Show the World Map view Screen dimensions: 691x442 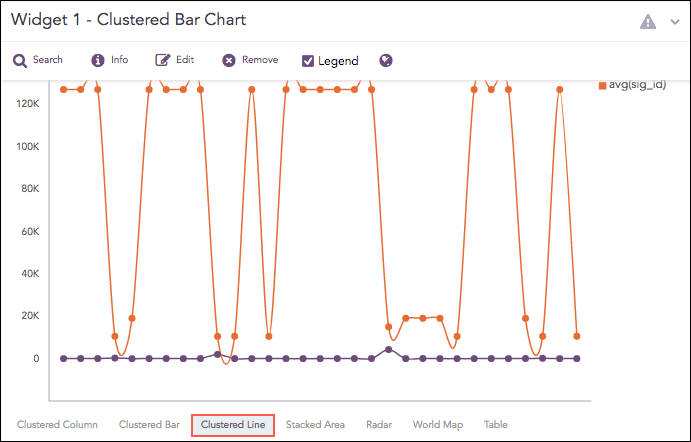(x=438, y=425)
